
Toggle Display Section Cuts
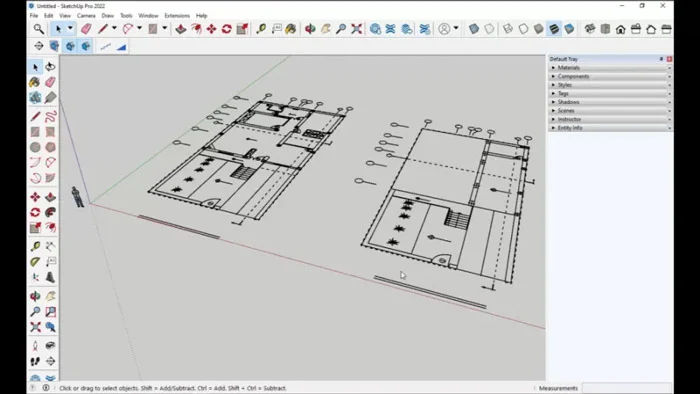(x=70, y=46)
